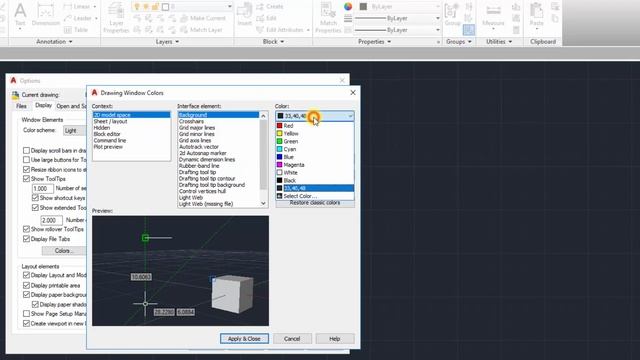640x360 pixels.
Task: Click the Match Properties tool
Action: (x=328, y=18)
